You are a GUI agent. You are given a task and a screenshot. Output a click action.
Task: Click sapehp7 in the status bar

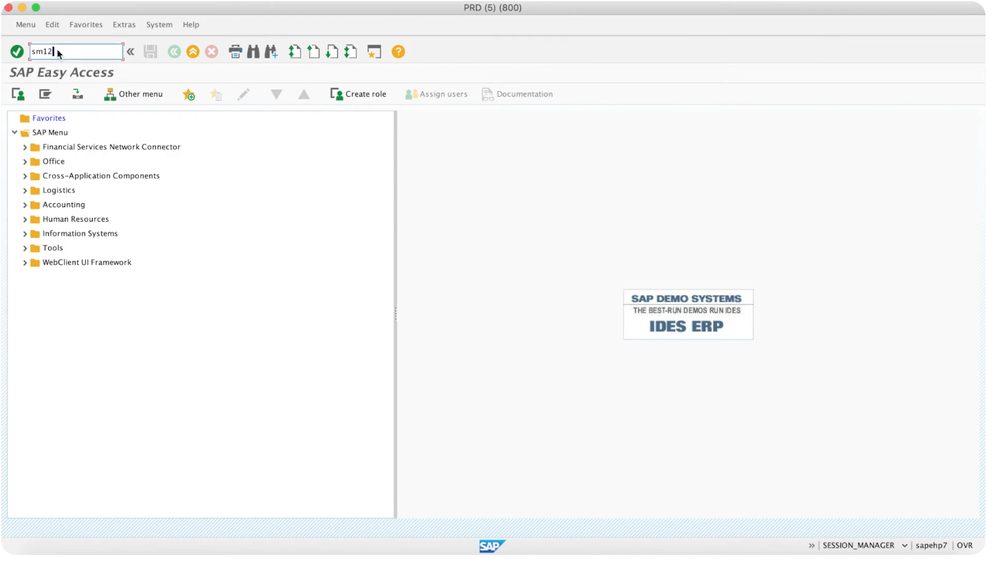(x=931, y=546)
